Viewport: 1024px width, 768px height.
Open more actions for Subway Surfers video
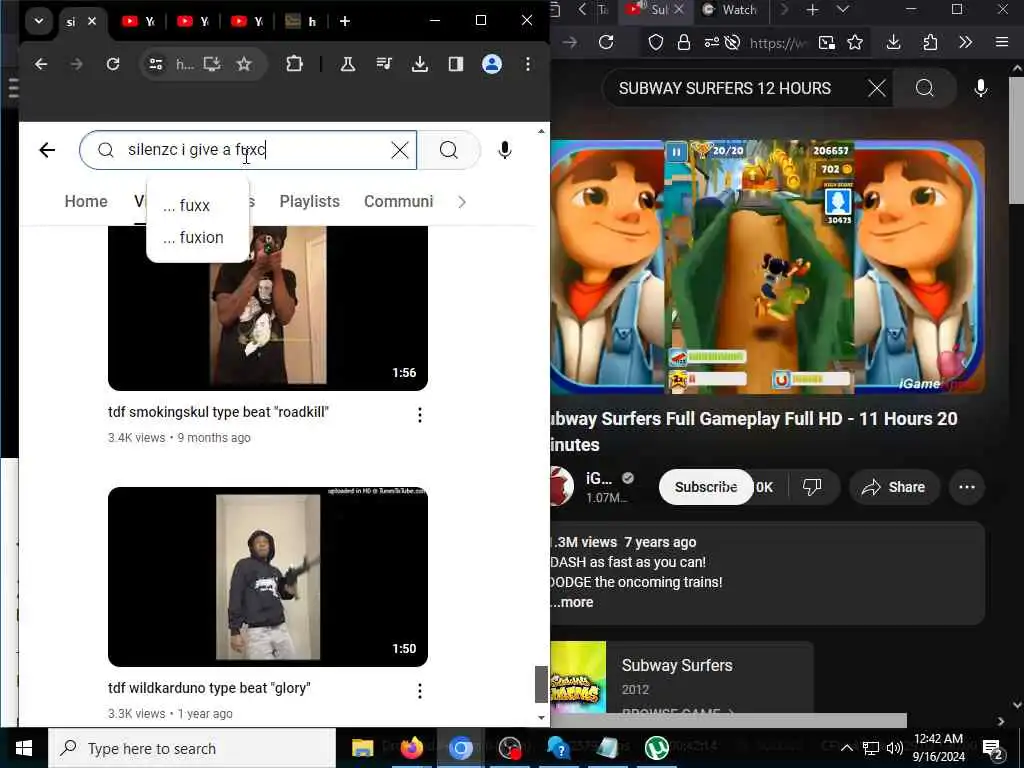(967, 487)
